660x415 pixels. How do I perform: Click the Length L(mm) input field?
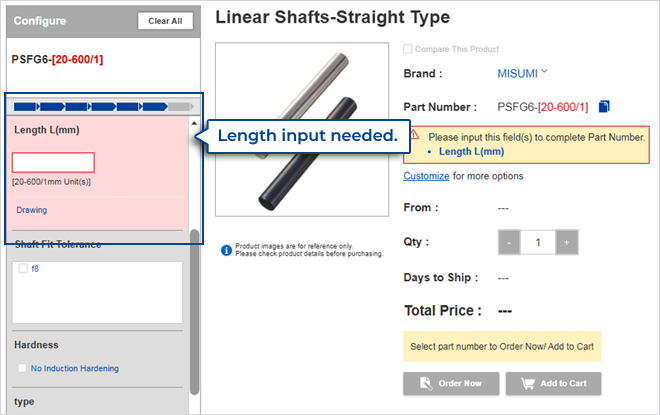(x=53, y=162)
